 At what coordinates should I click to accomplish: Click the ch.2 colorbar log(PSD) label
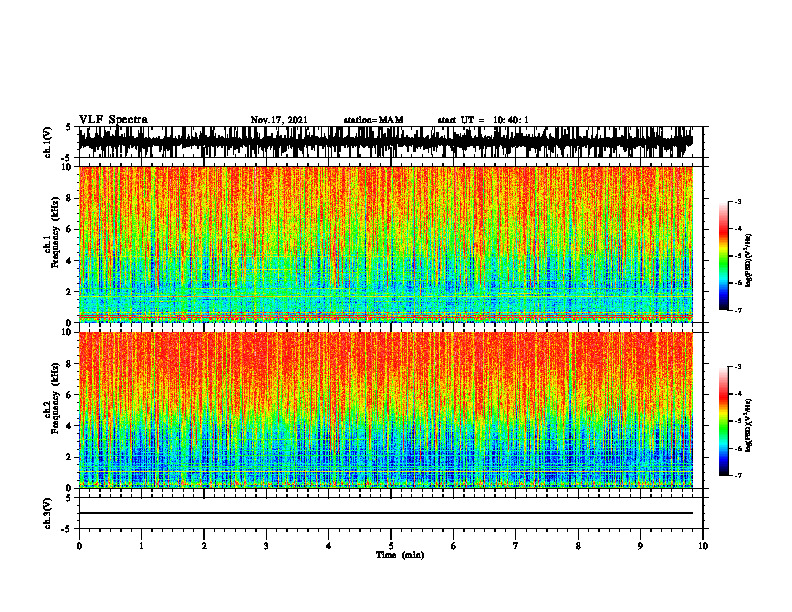coord(749,425)
